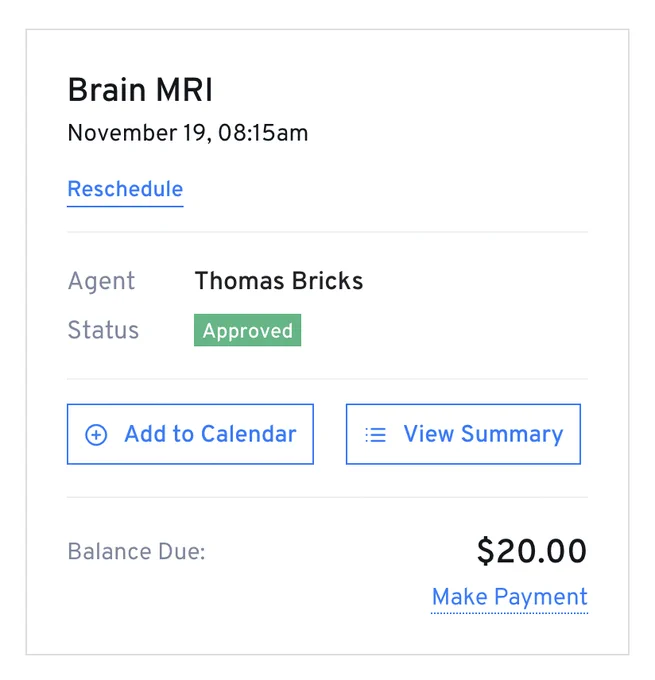Screen dimensions: 655x680
Task: Click the green Approved status badge
Action: point(247,330)
